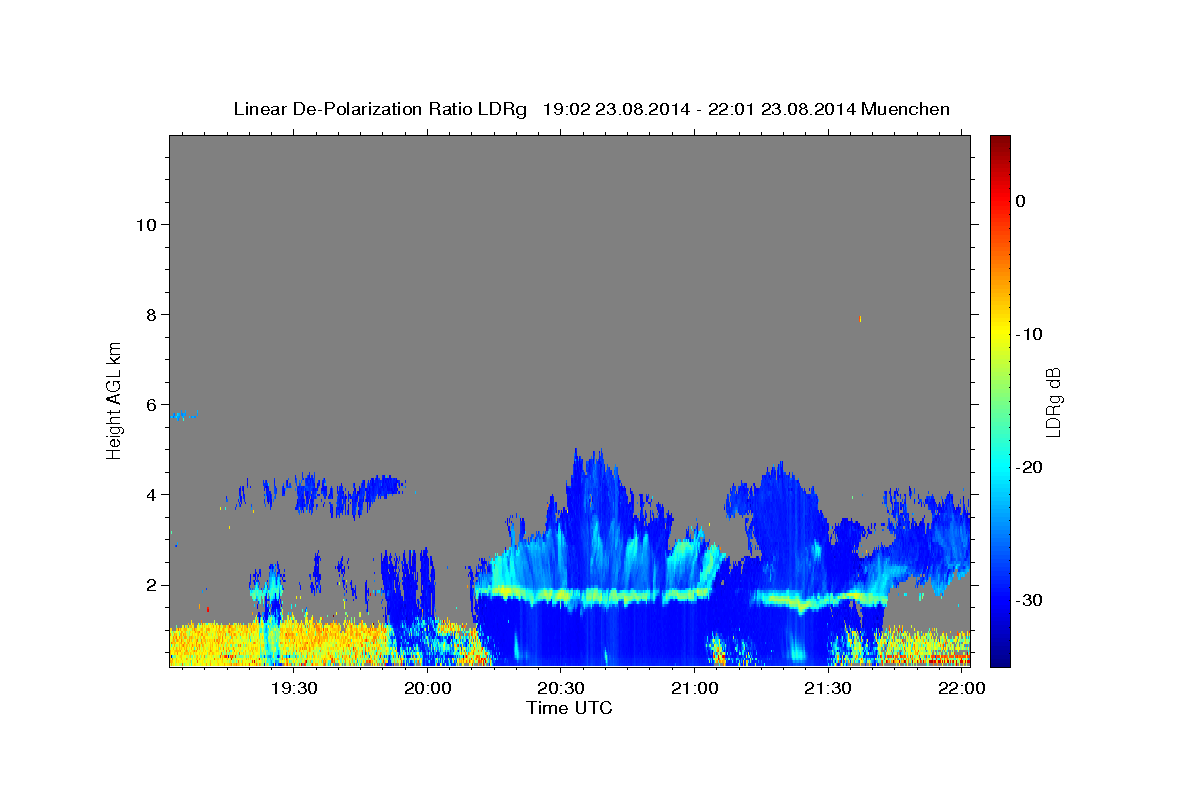Click the 'Height AGL km' axis label
Screen dimensions: 1200x800
pos(114,400)
